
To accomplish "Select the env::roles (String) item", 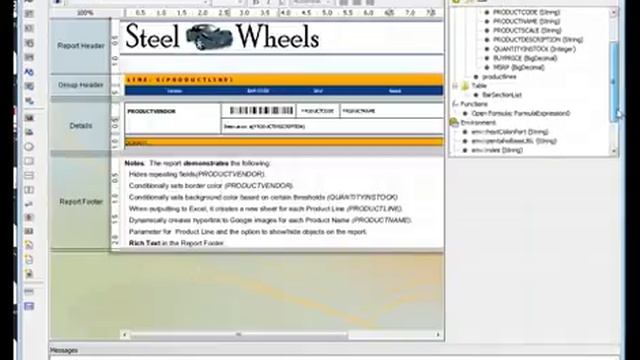I will click(x=497, y=150).
